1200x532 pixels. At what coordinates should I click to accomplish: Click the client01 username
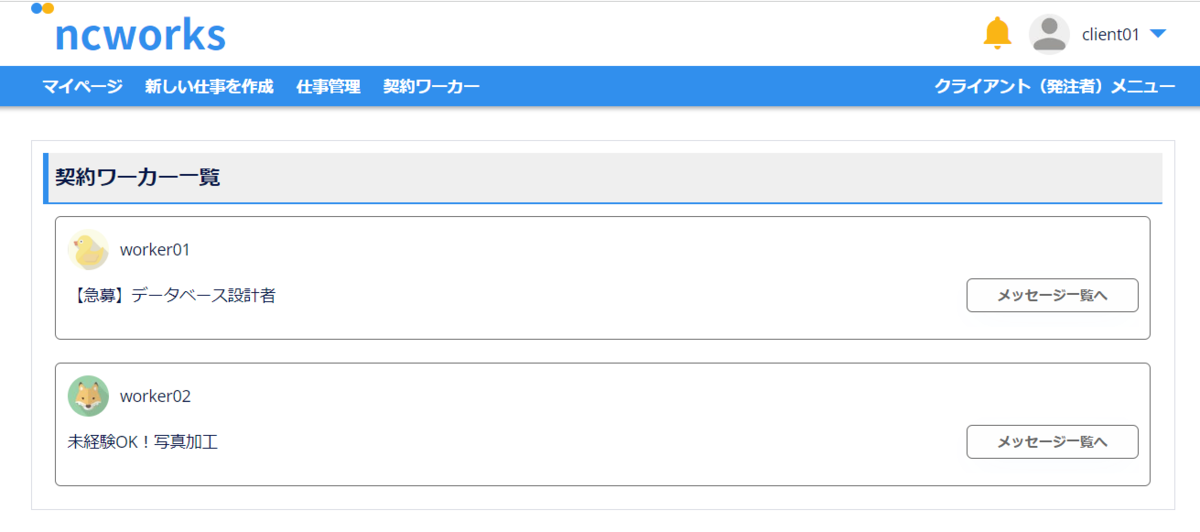click(1111, 34)
